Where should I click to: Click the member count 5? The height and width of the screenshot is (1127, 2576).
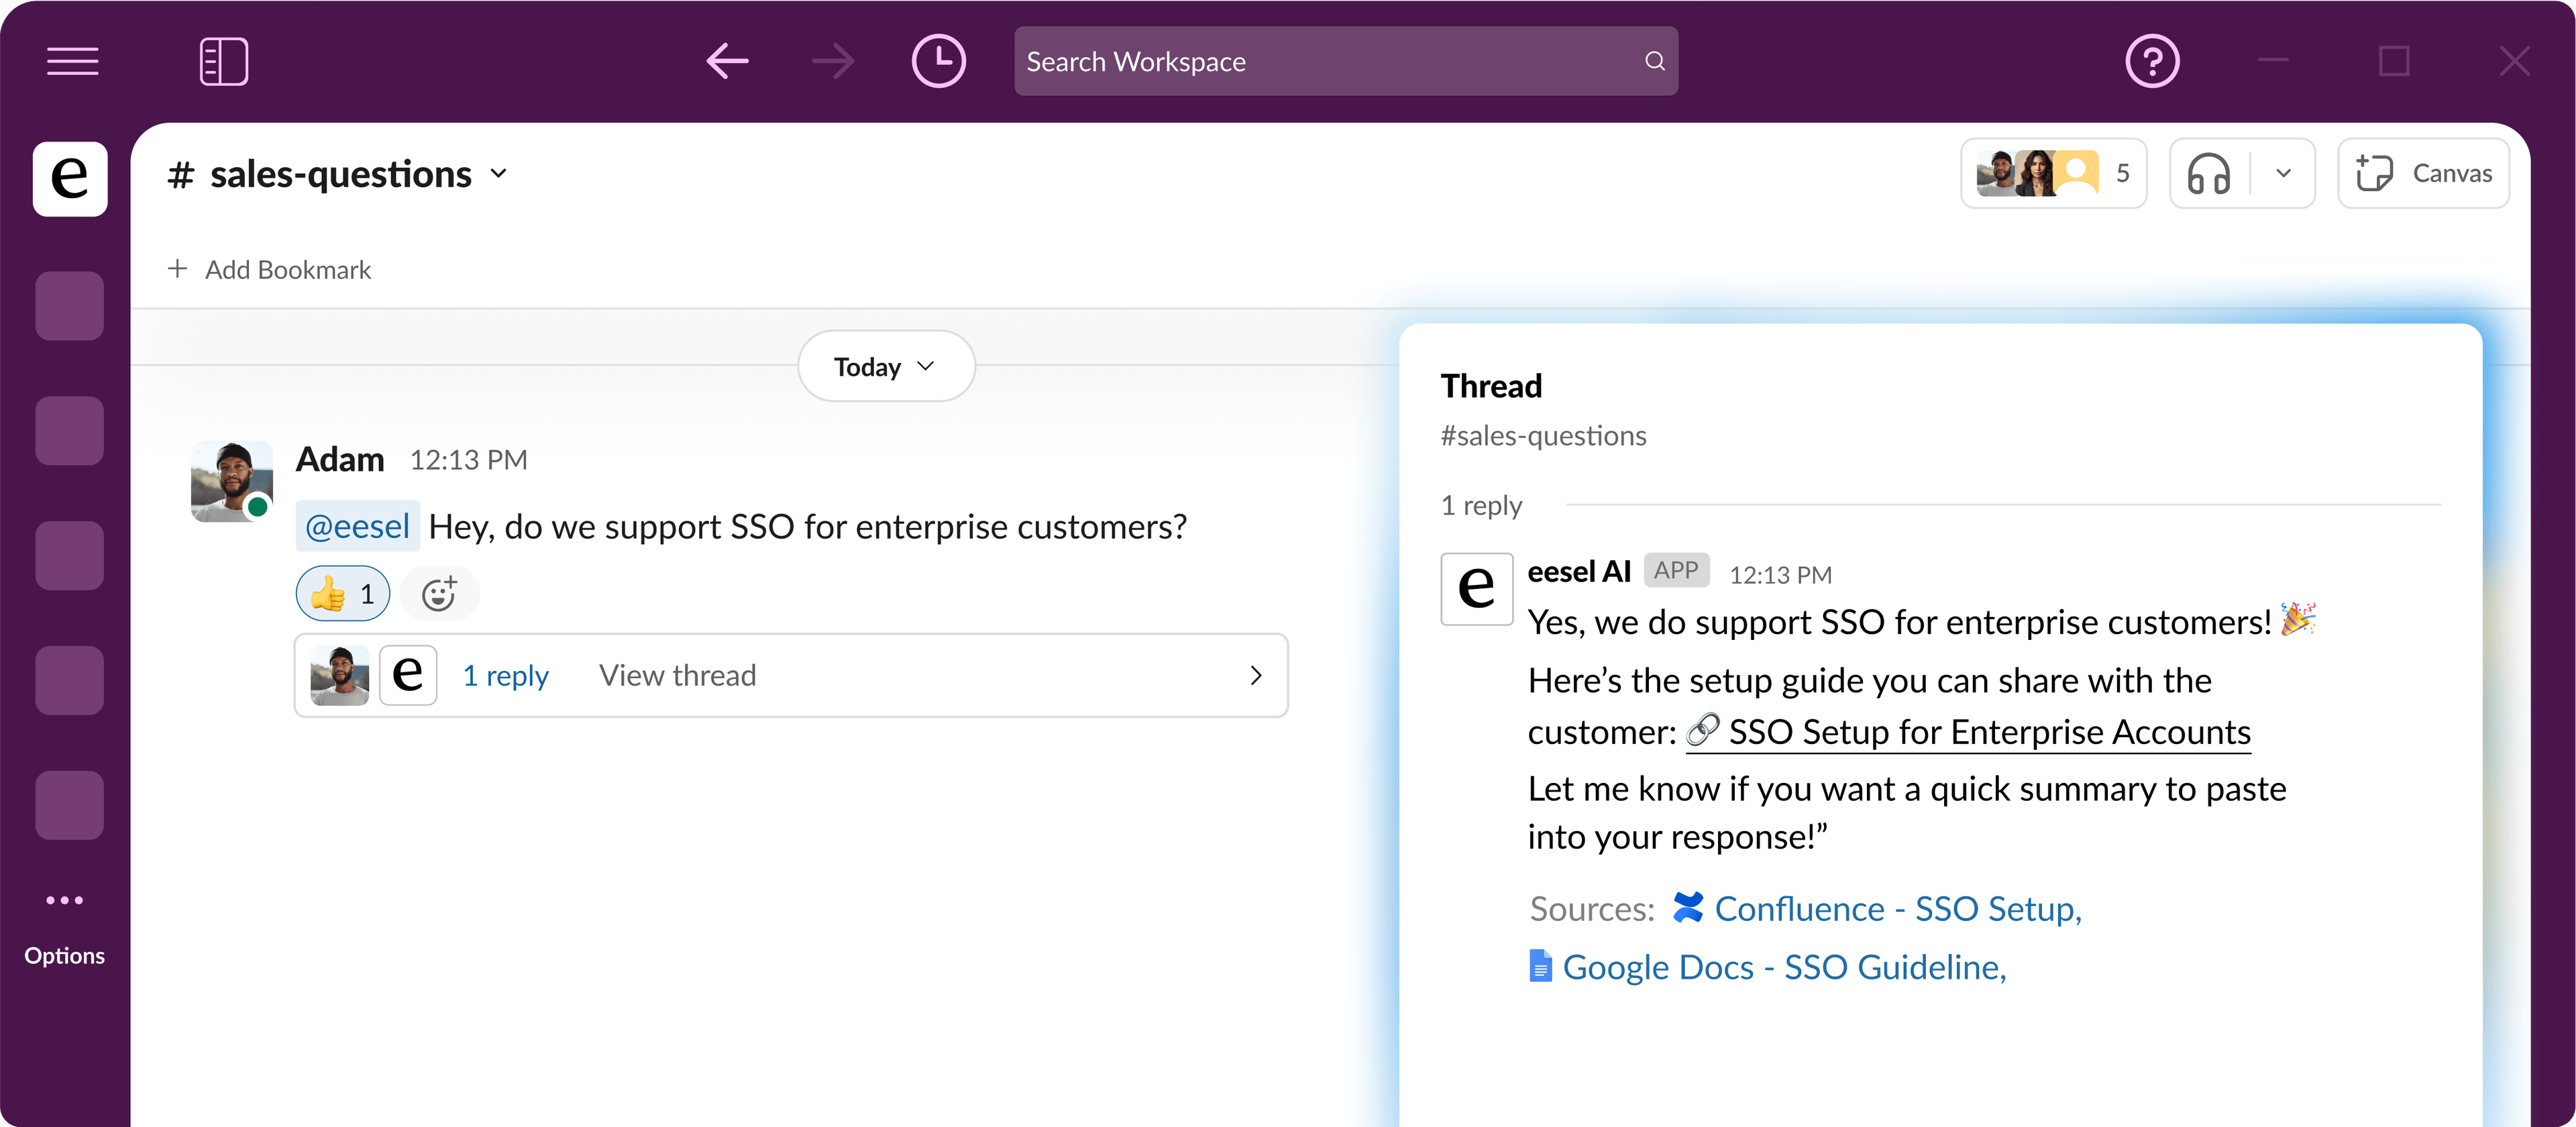[x=2122, y=173]
